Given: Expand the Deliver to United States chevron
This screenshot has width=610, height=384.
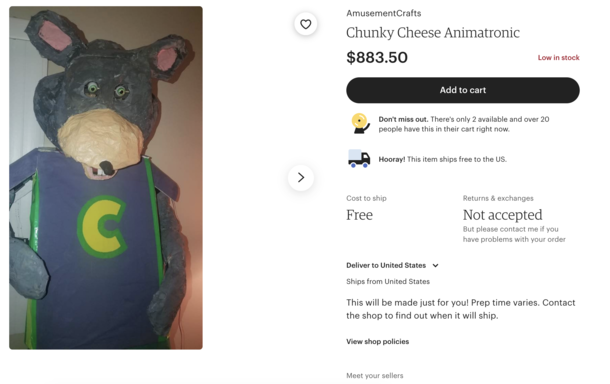Looking at the screenshot, I should click(x=435, y=265).
